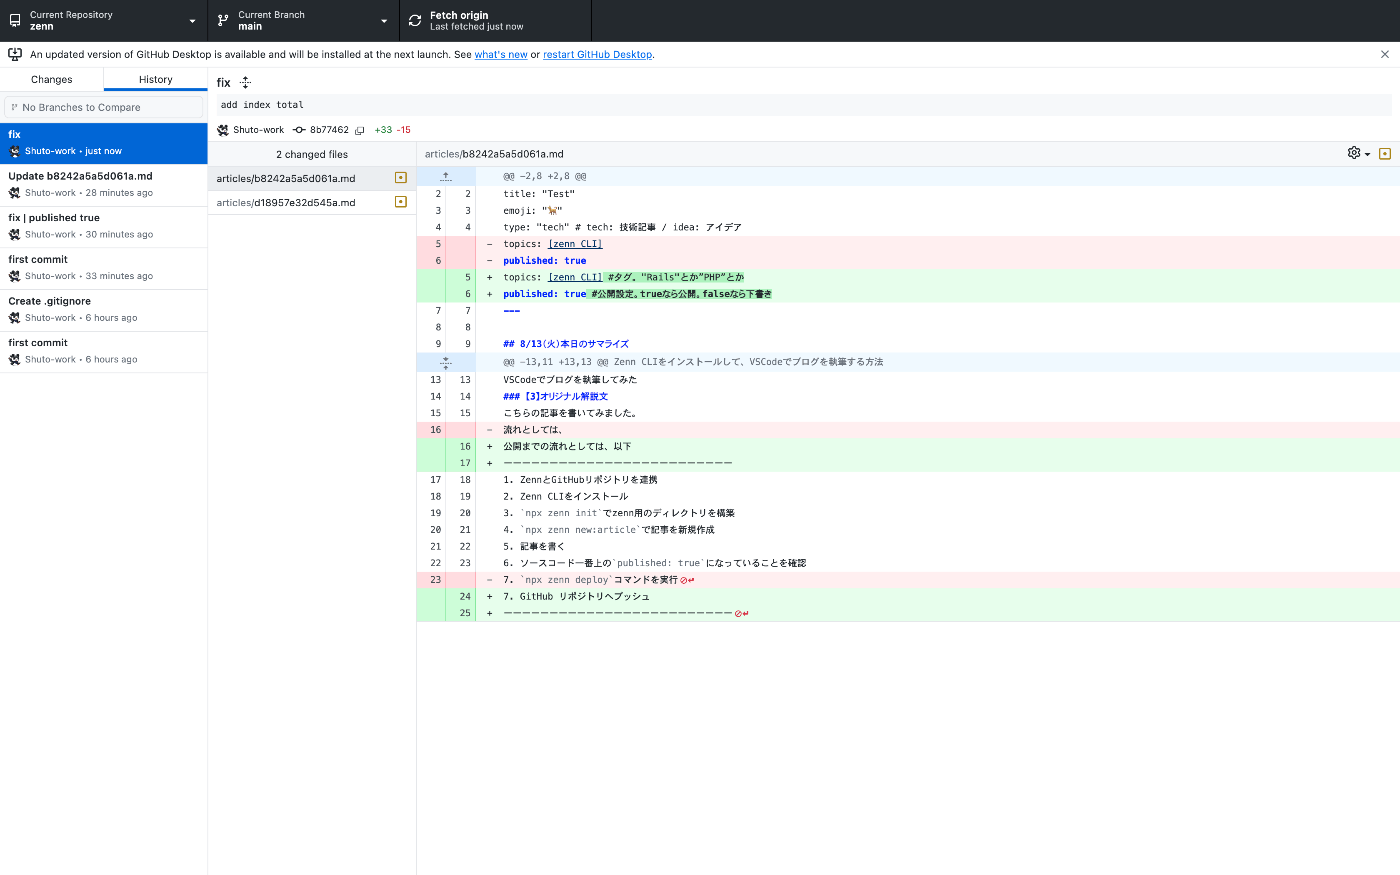Image resolution: width=1400 pixels, height=875 pixels.
Task: Click the "restart GitHub Desktop" link
Action: click(x=597, y=55)
